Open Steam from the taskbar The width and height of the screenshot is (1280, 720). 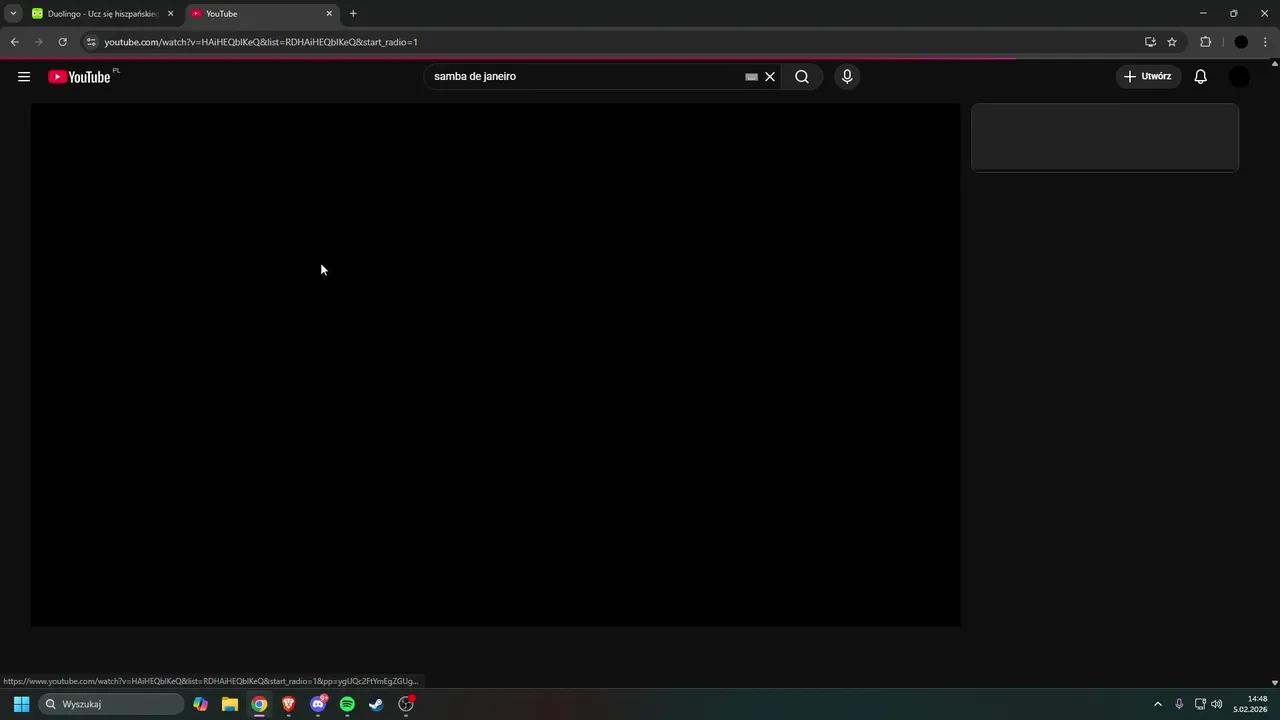pyautogui.click(x=376, y=704)
